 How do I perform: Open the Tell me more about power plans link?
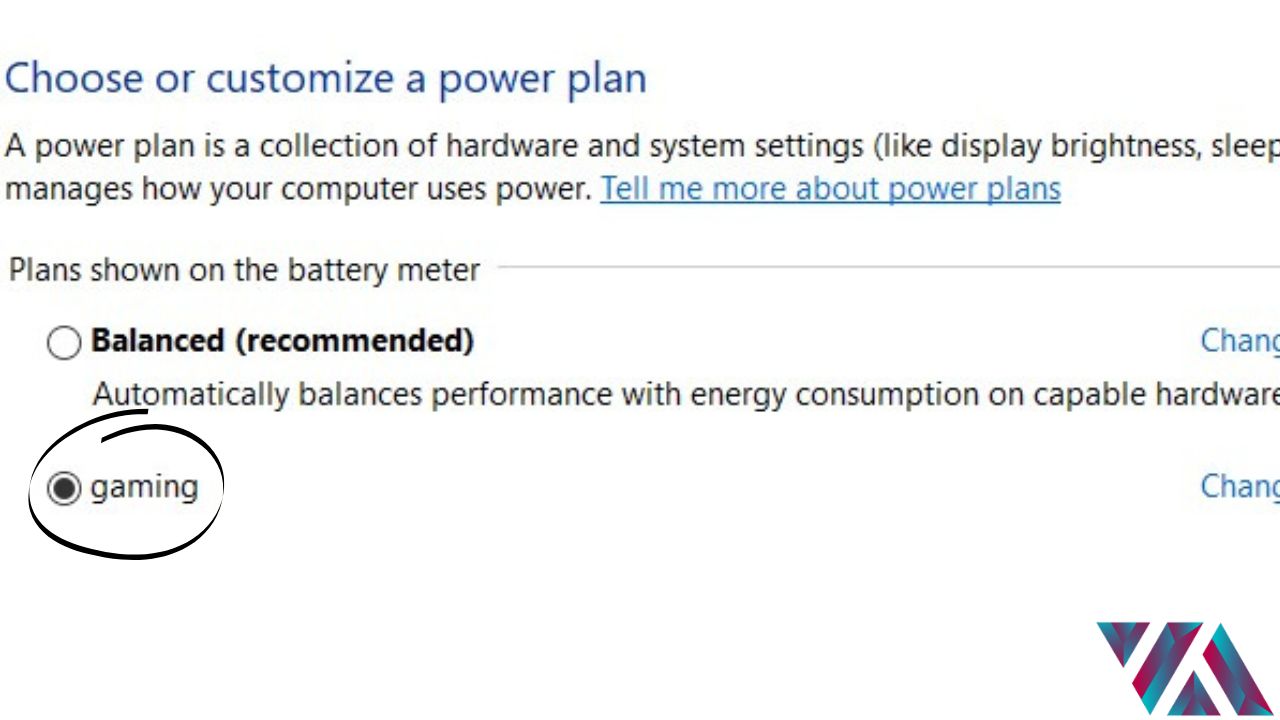830,188
